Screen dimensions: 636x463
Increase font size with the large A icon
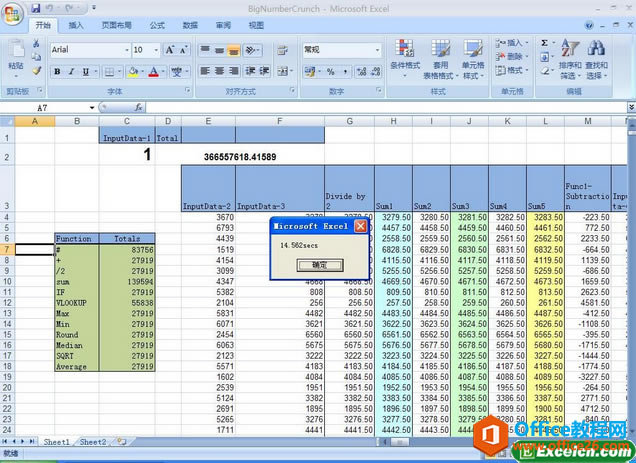pos(170,50)
